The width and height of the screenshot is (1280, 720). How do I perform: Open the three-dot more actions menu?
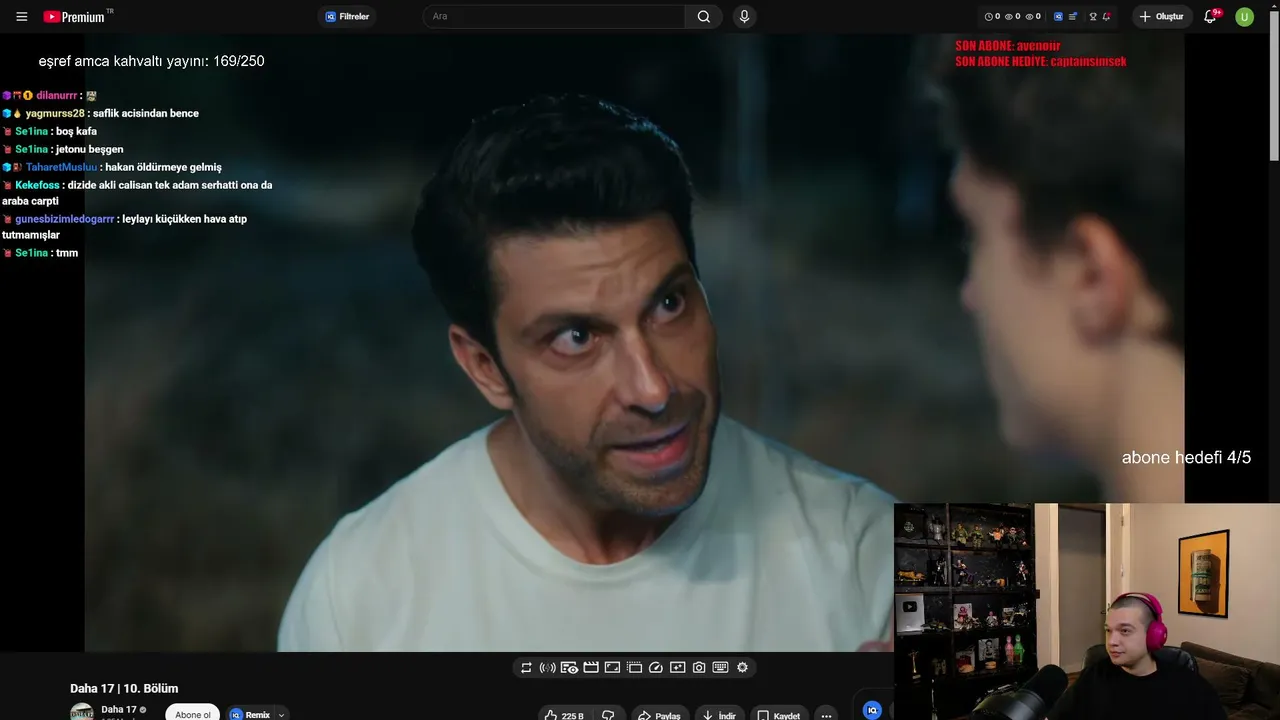click(x=826, y=714)
